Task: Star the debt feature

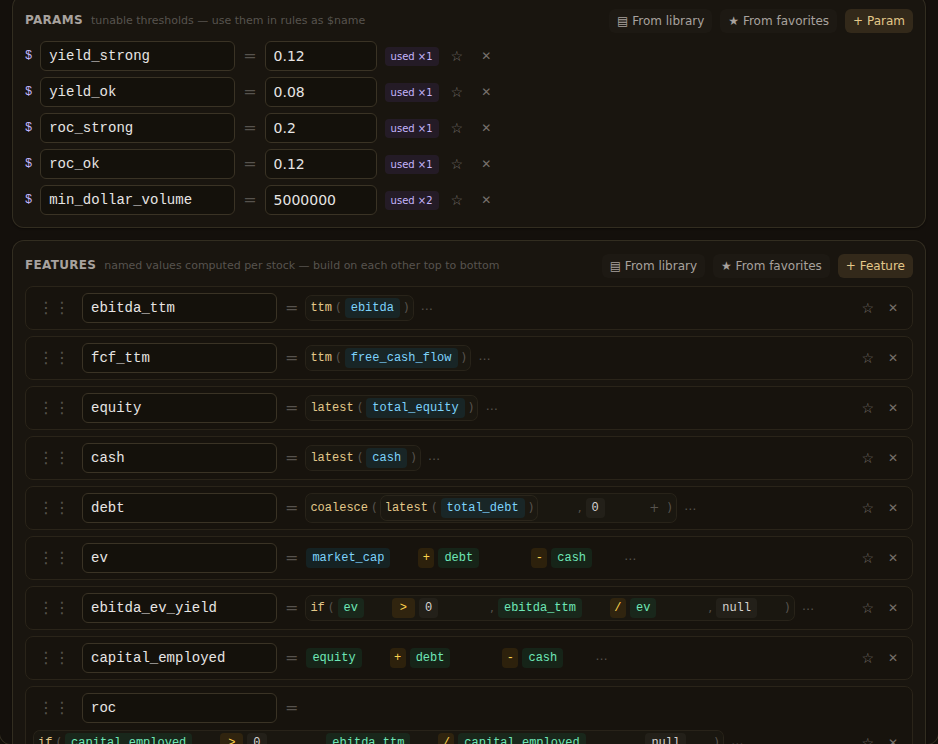Action: [867, 508]
